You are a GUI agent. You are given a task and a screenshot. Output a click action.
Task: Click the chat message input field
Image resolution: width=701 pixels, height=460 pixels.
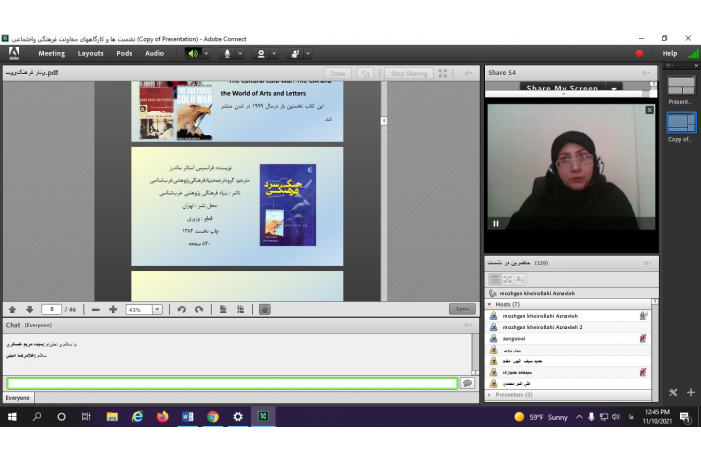tap(232, 383)
